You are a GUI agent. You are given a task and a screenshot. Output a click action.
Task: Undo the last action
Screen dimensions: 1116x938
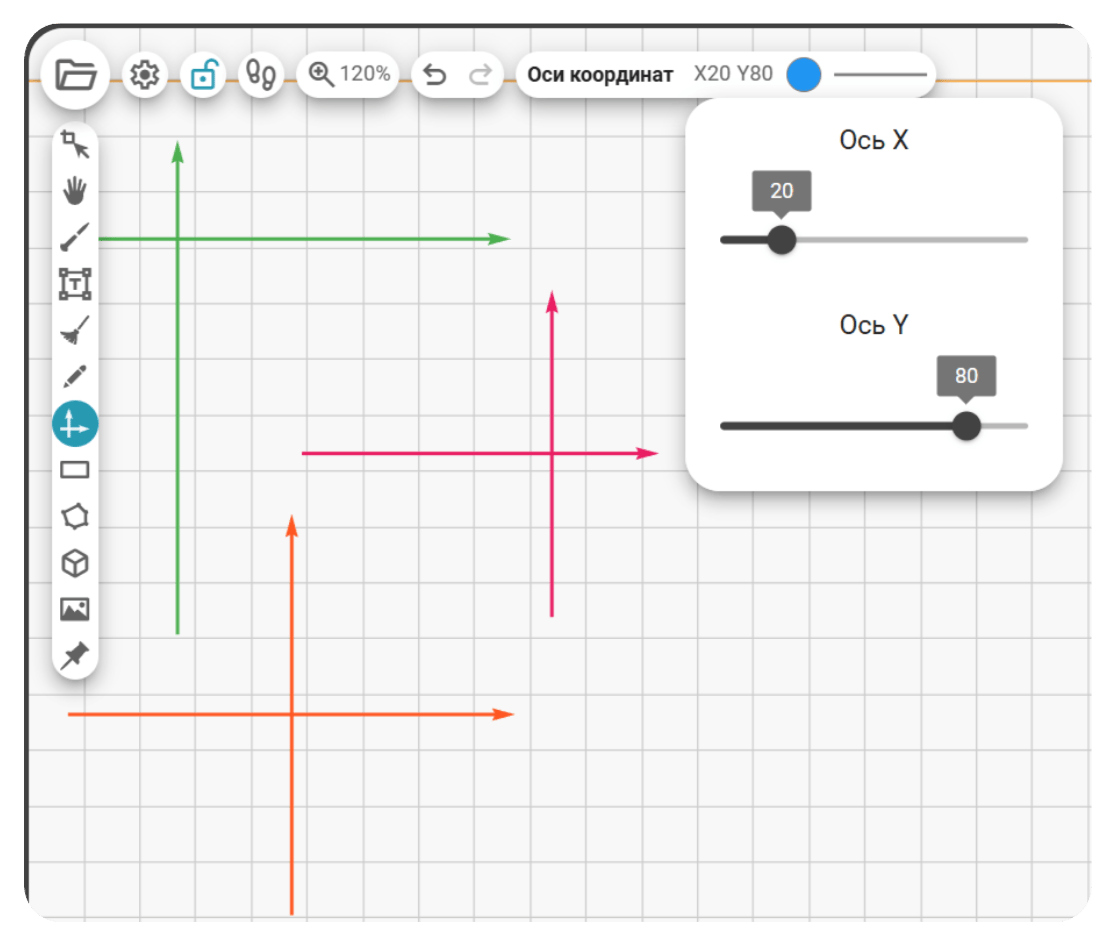click(435, 74)
